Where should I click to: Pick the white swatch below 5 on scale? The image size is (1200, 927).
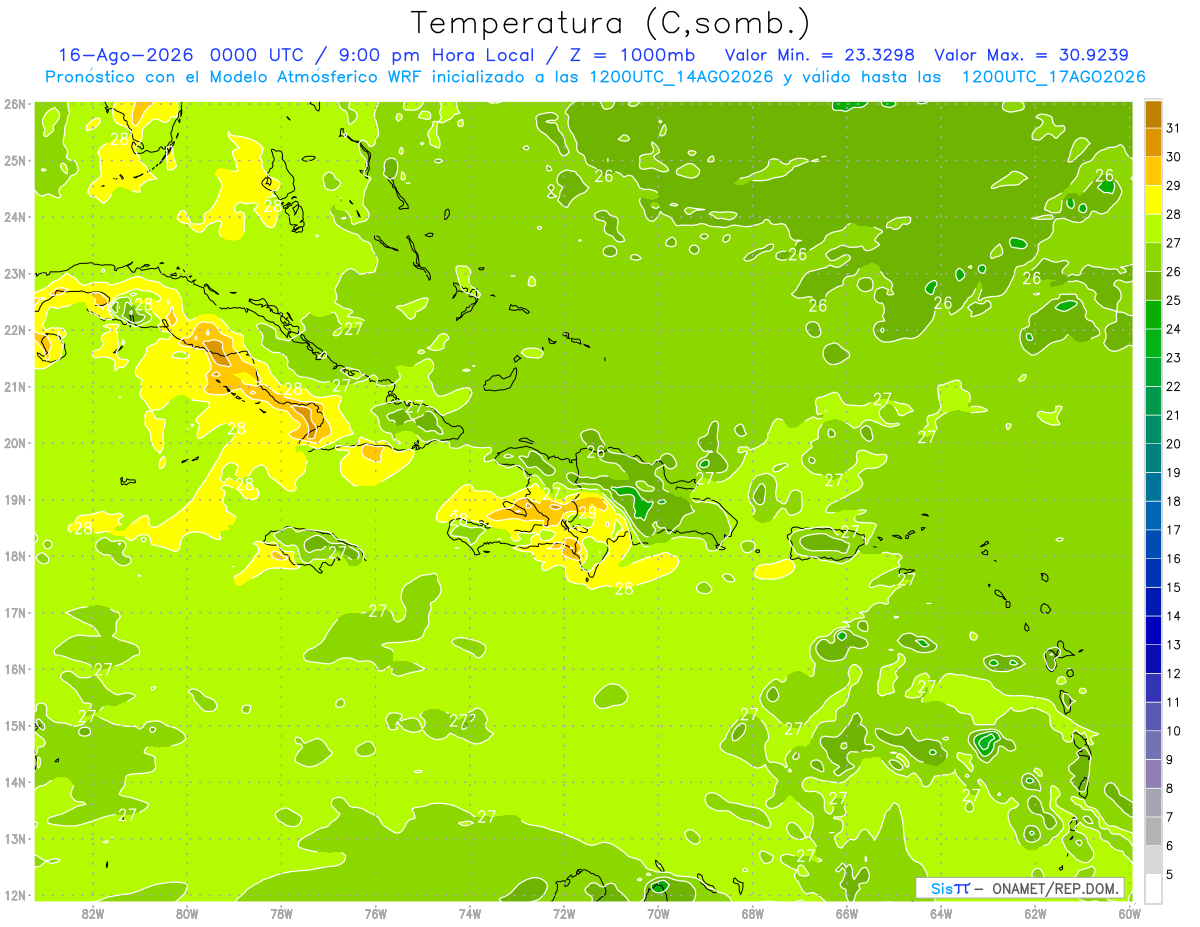click(x=1153, y=888)
